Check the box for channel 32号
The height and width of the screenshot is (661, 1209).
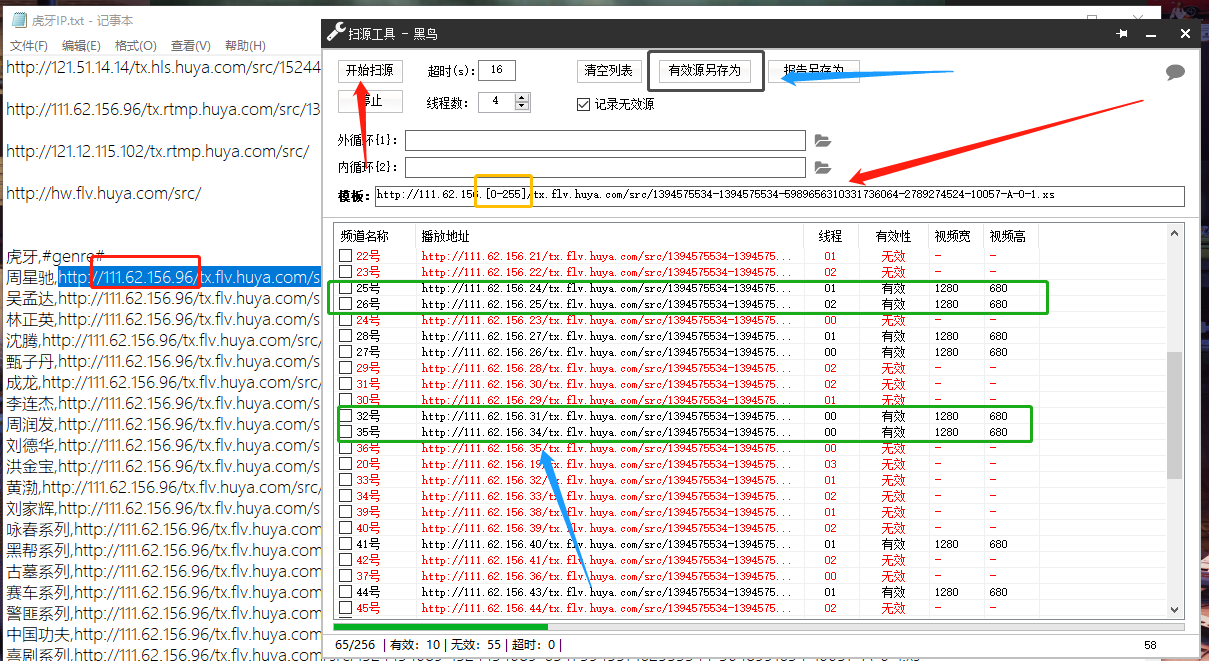pyautogui.click(x=345, y=416)
